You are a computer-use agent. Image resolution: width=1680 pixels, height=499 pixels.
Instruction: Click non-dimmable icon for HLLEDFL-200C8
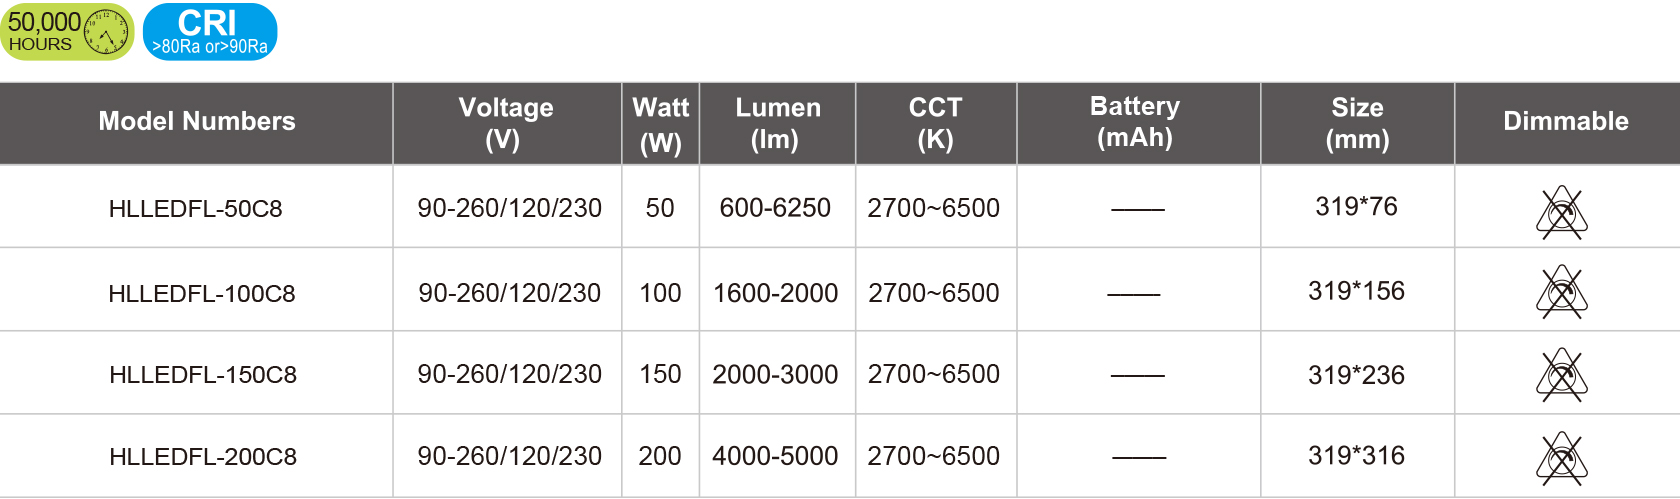coord(1562,459)
